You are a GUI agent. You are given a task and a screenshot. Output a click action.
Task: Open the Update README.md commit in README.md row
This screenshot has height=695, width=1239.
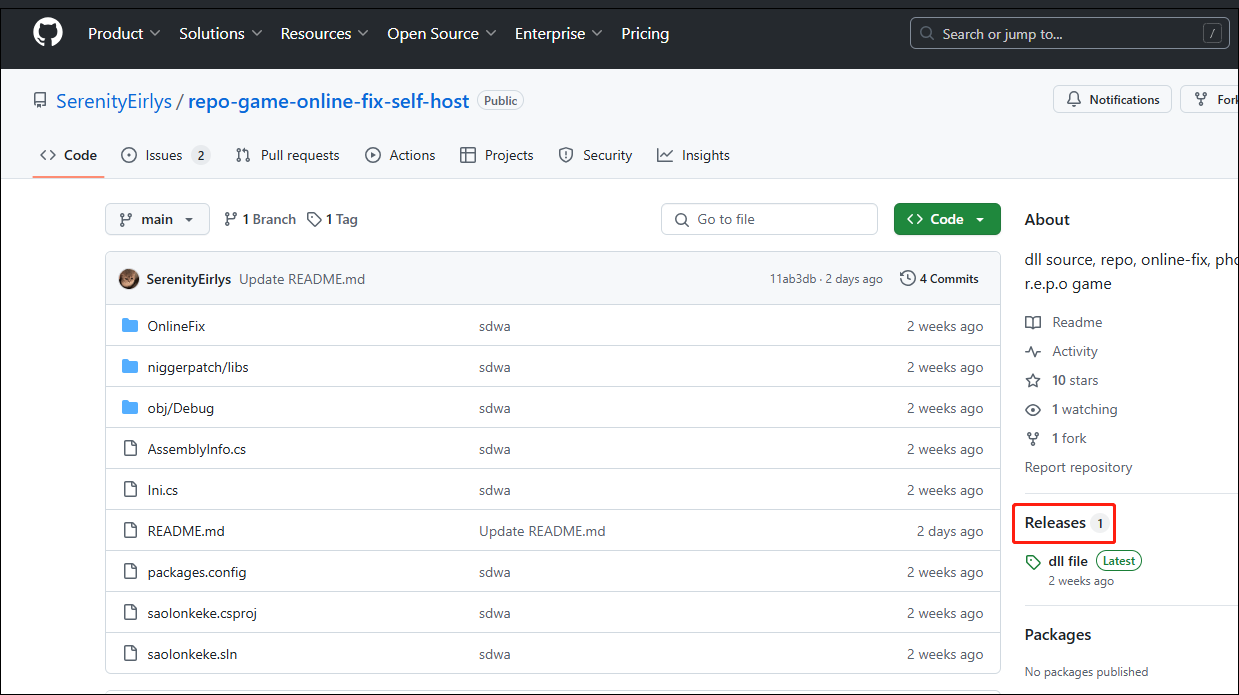542,531
